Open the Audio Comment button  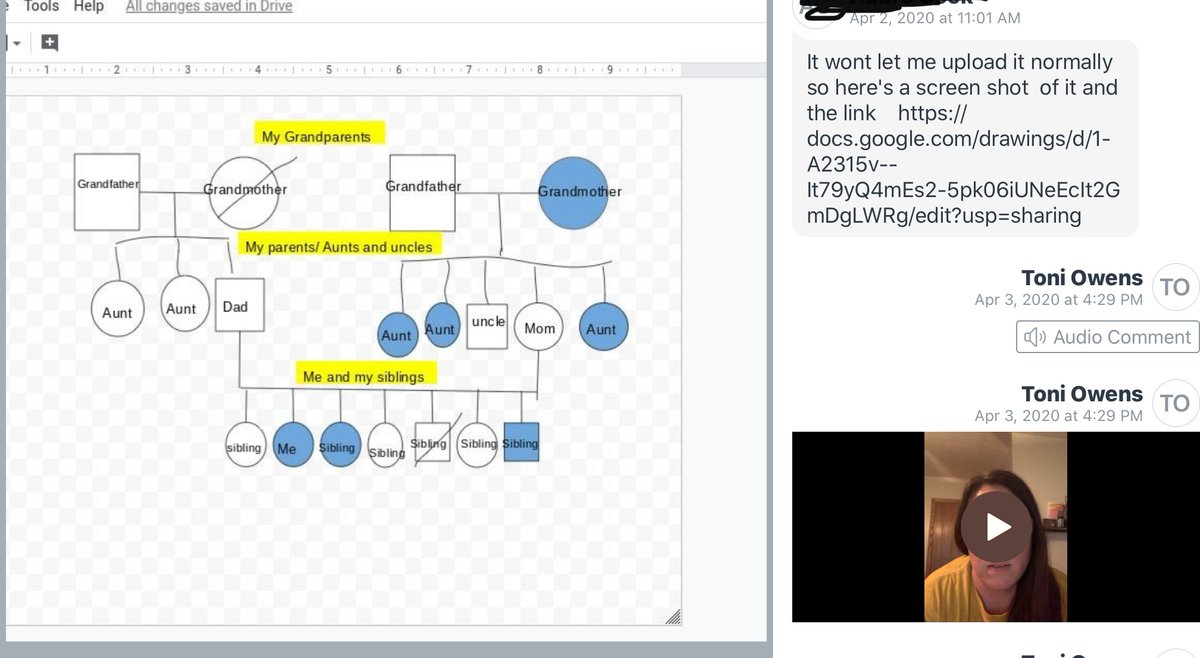1106,337
